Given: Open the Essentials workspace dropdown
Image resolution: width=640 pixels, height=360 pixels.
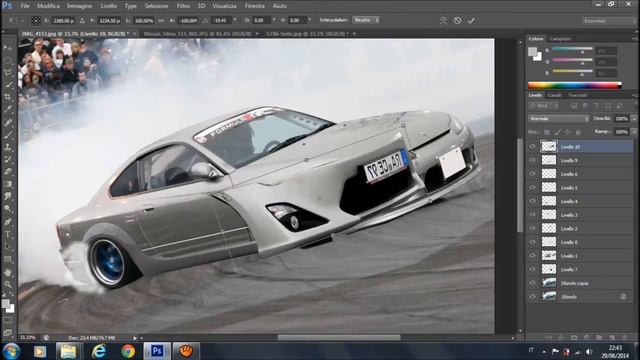Looking at the screenshot, I should point(608,21).
